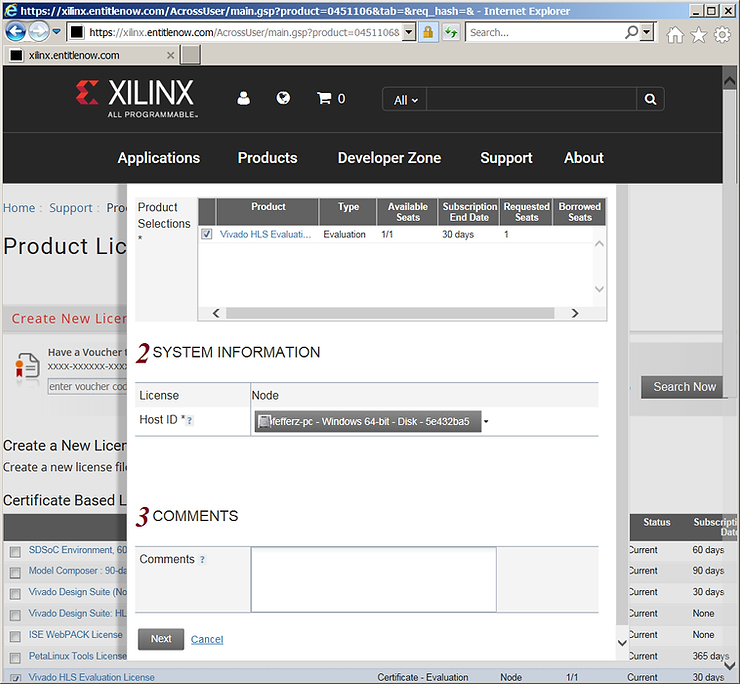Open the browser Tools gear icon
740x684 pixels.
point(722,34)
